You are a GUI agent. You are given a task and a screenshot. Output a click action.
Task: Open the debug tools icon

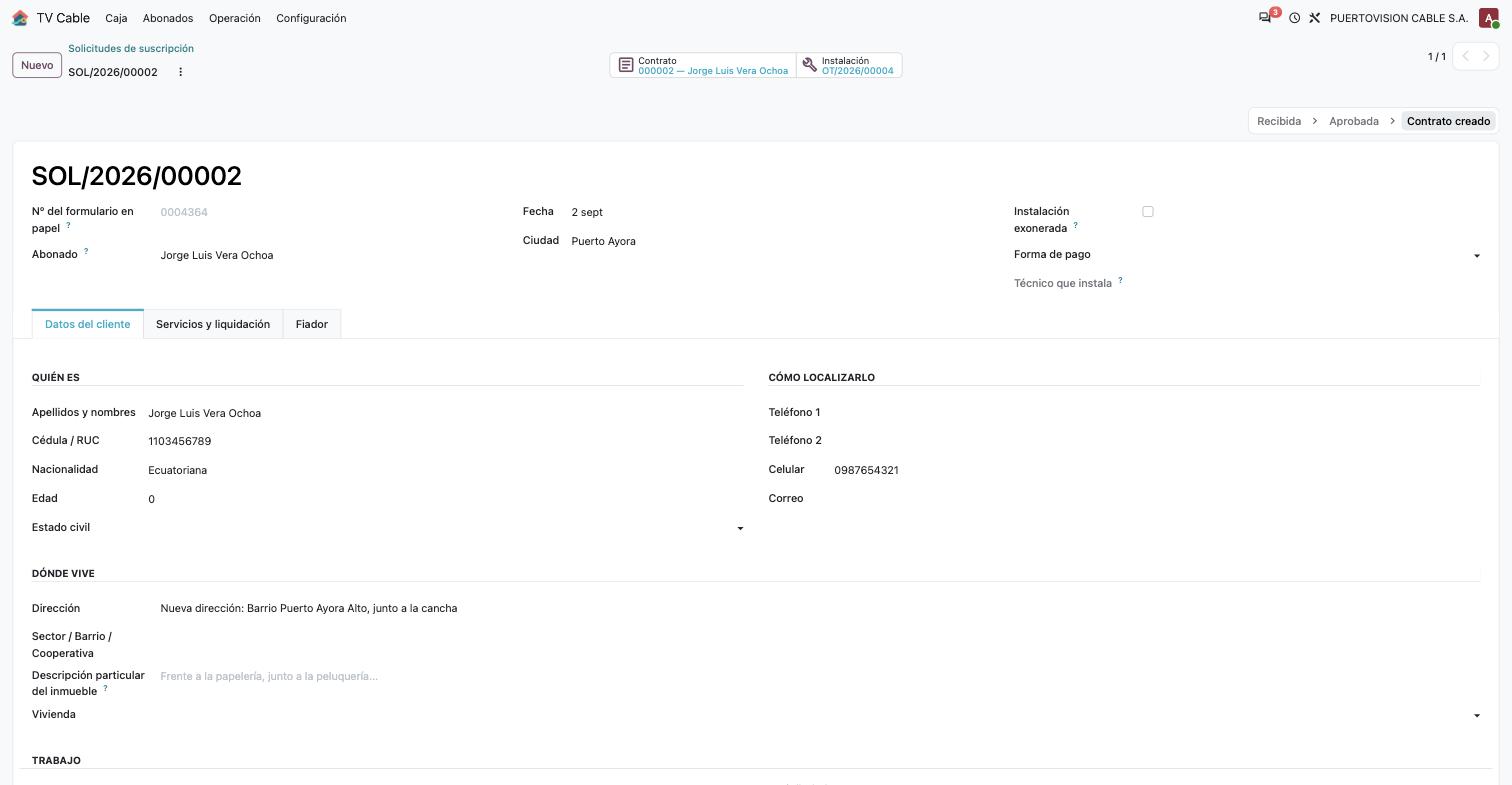pyautogui.click(x=1314, y=18)
